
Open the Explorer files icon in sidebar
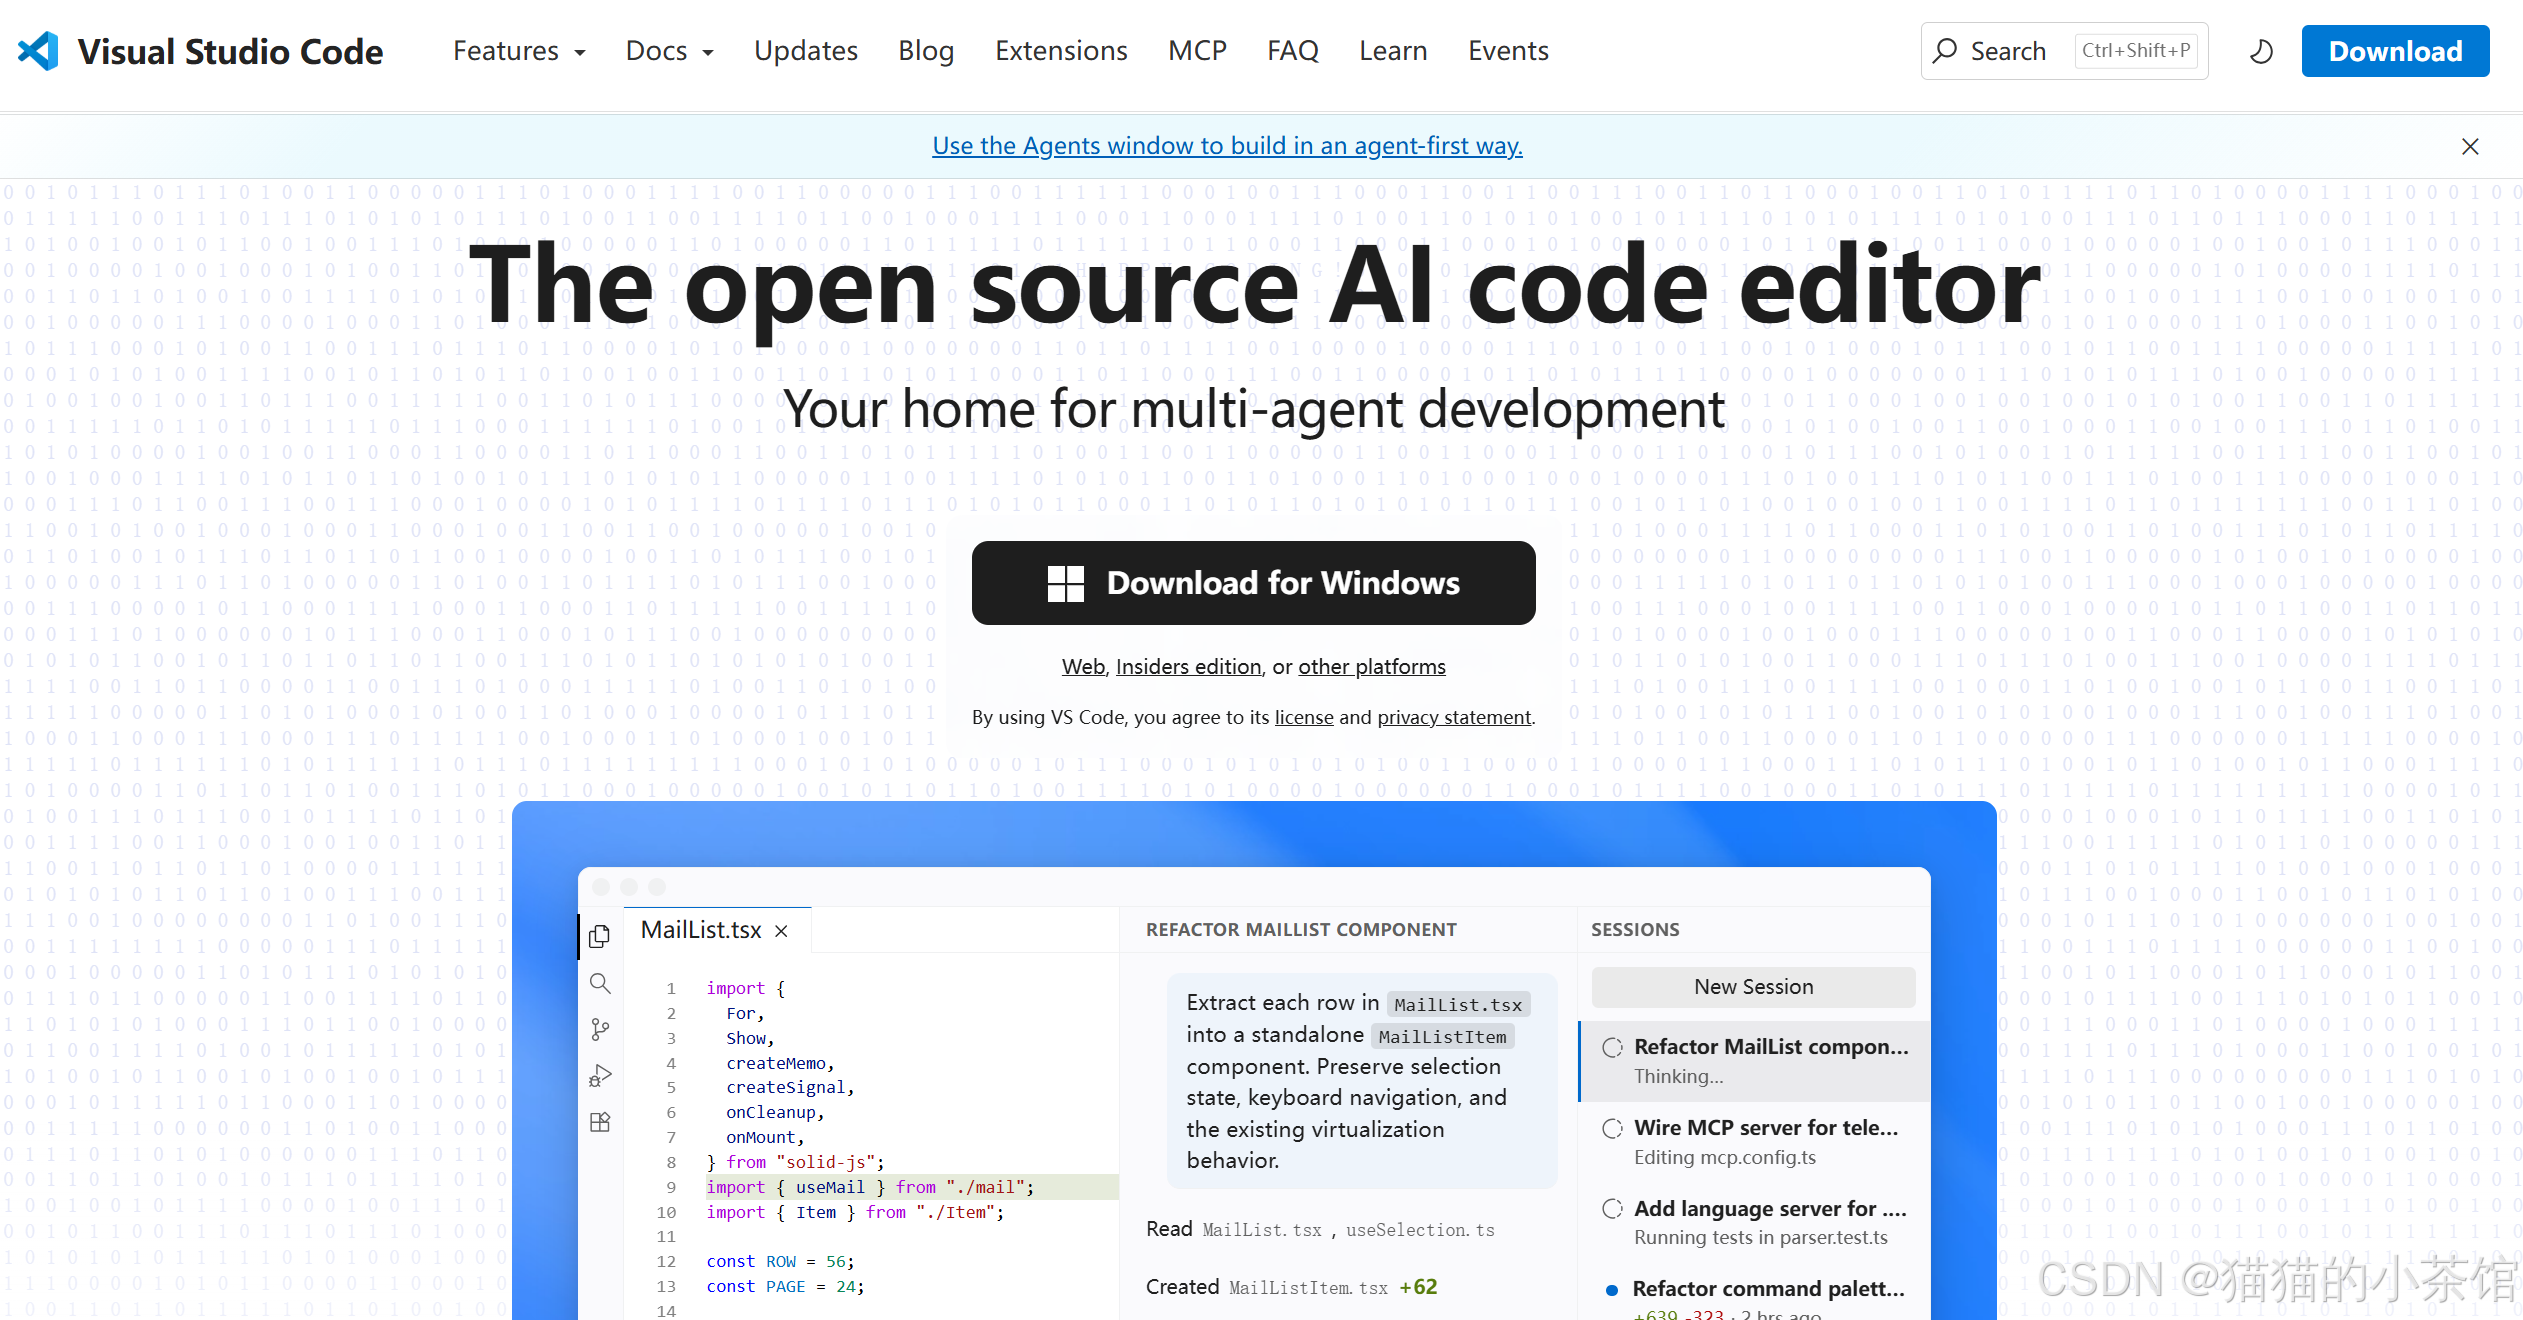(x=600, y=936)
